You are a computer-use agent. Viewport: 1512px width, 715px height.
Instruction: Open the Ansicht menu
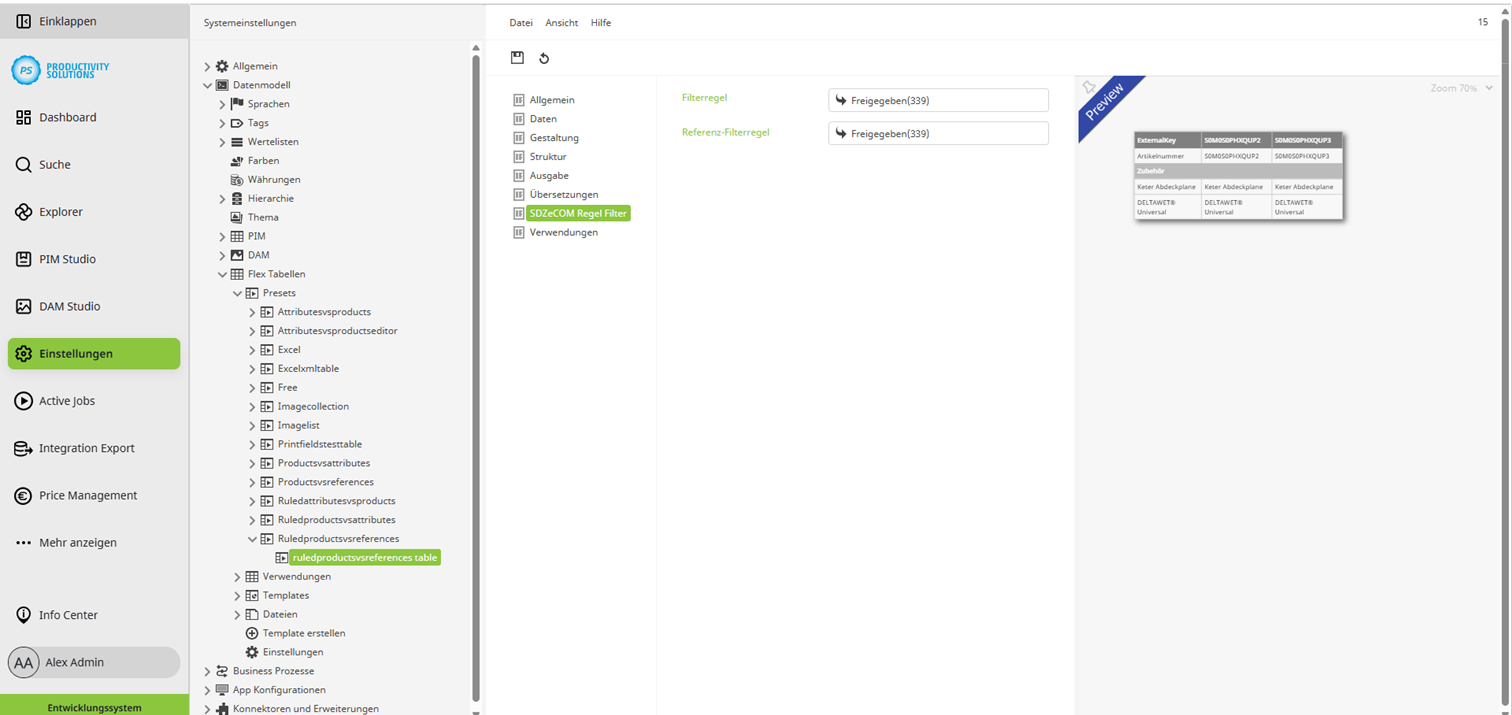pyautogui.click(x=561, y=22)
